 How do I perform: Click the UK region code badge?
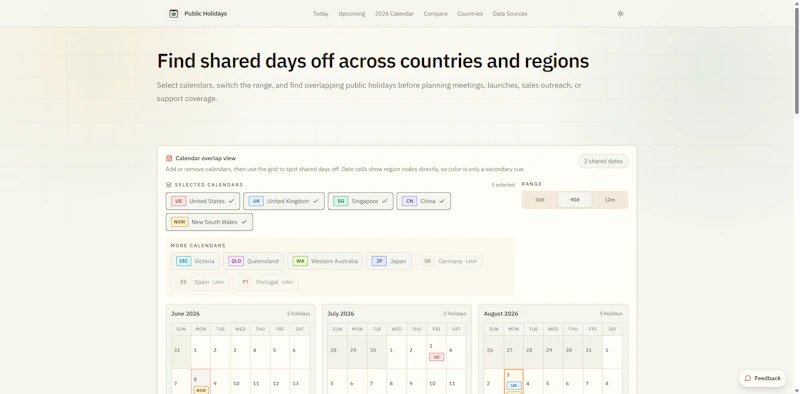pos(256,201)
